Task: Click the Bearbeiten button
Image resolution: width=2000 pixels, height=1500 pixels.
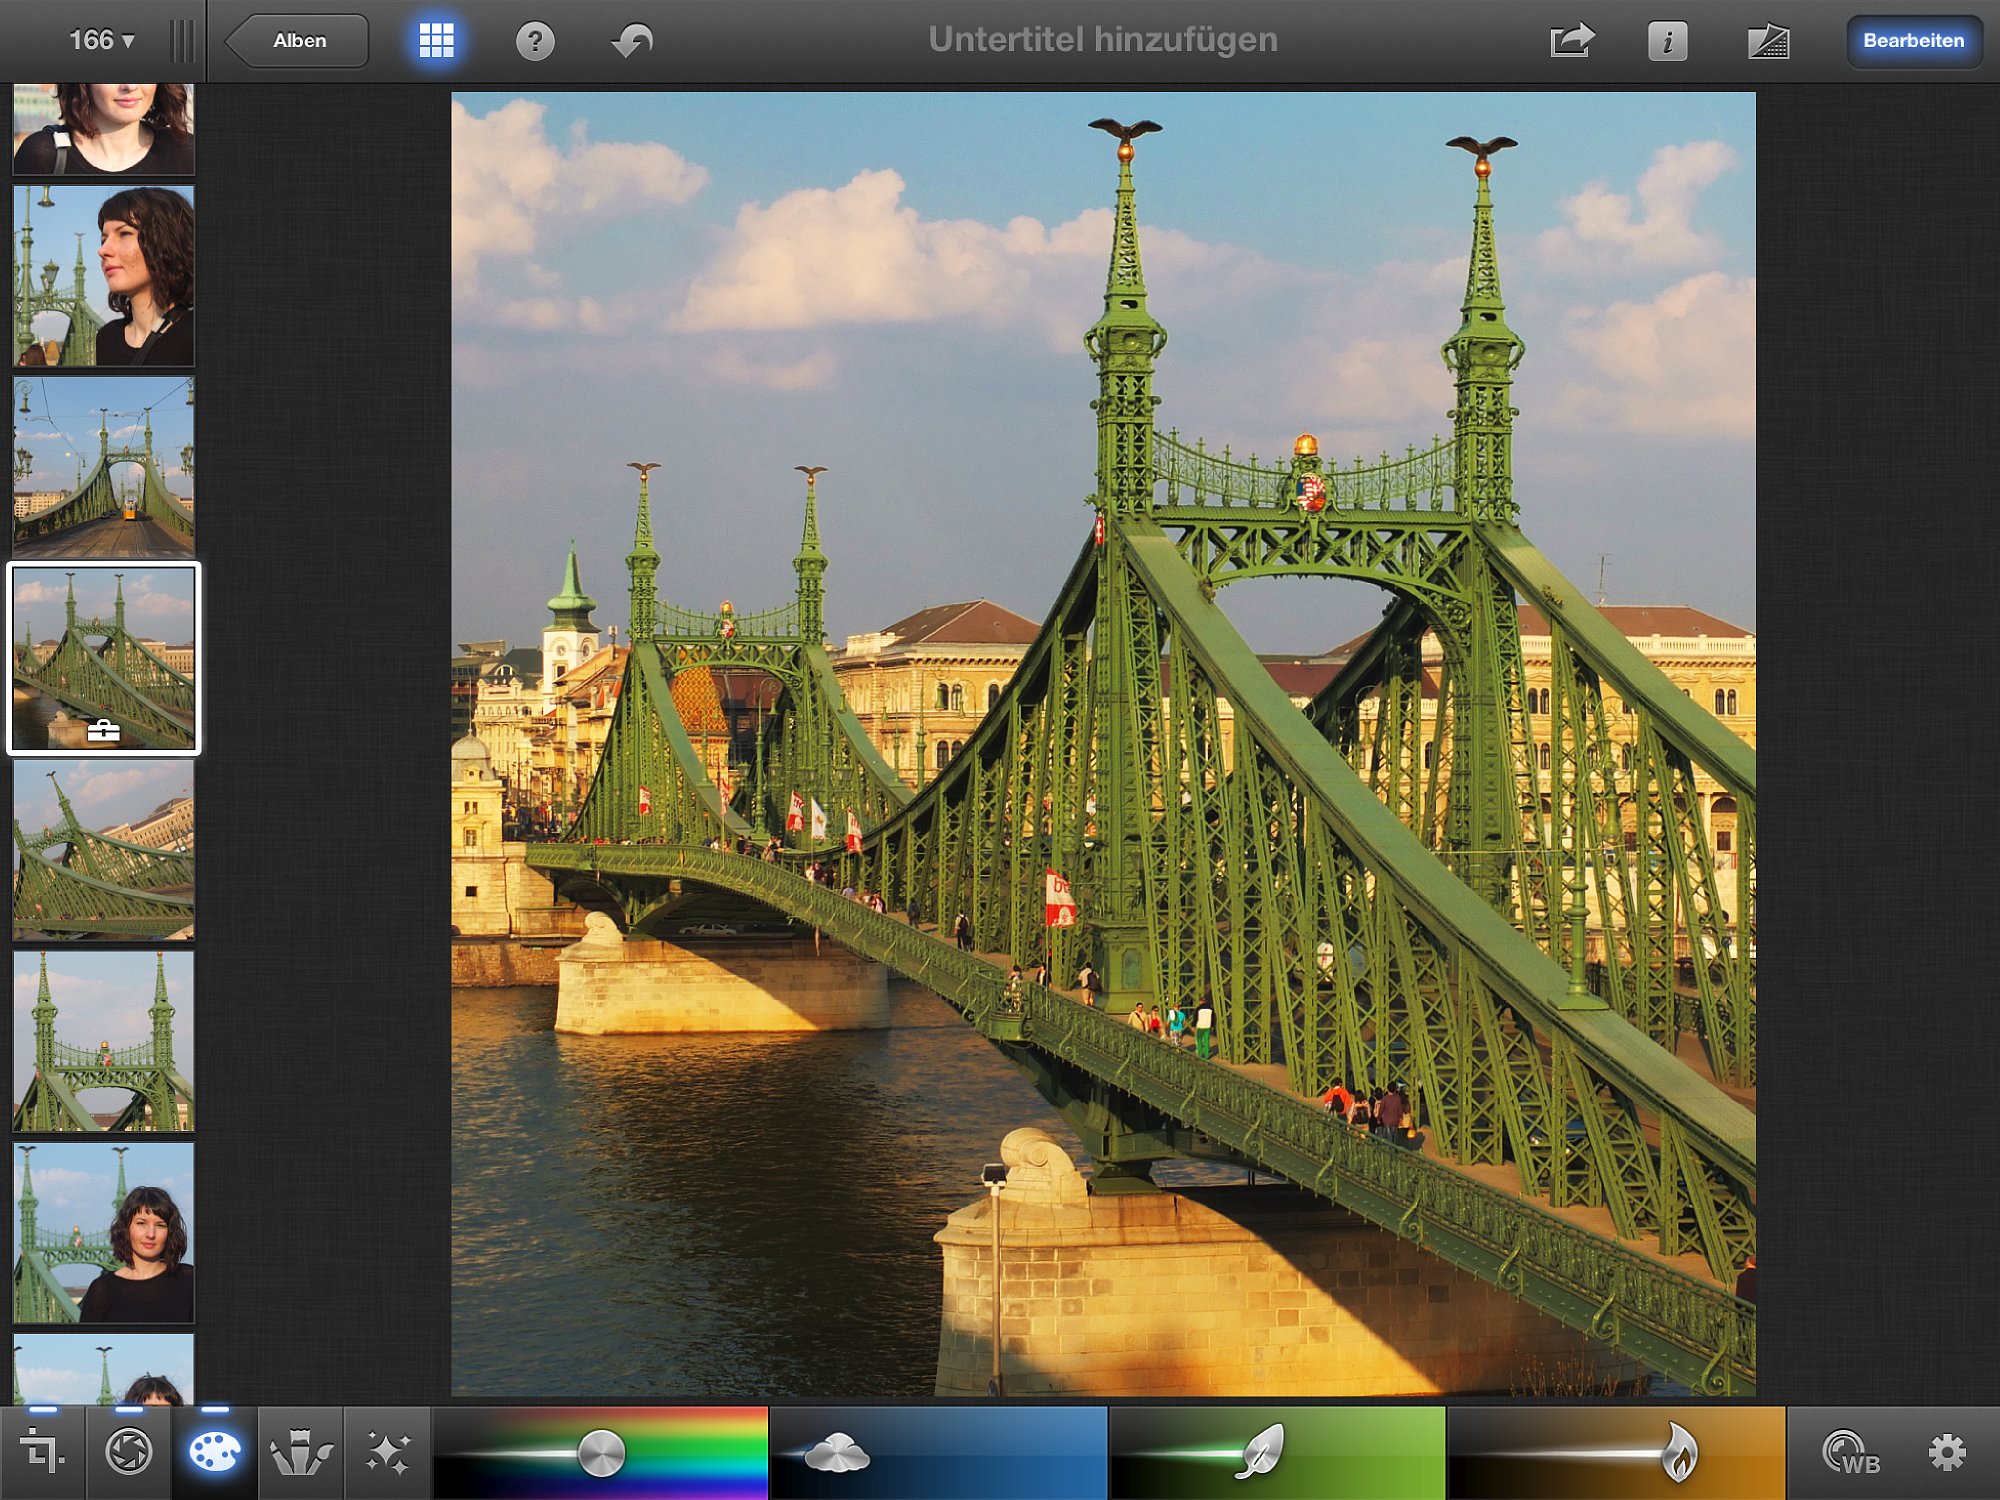Action: tap(1913, 41)
